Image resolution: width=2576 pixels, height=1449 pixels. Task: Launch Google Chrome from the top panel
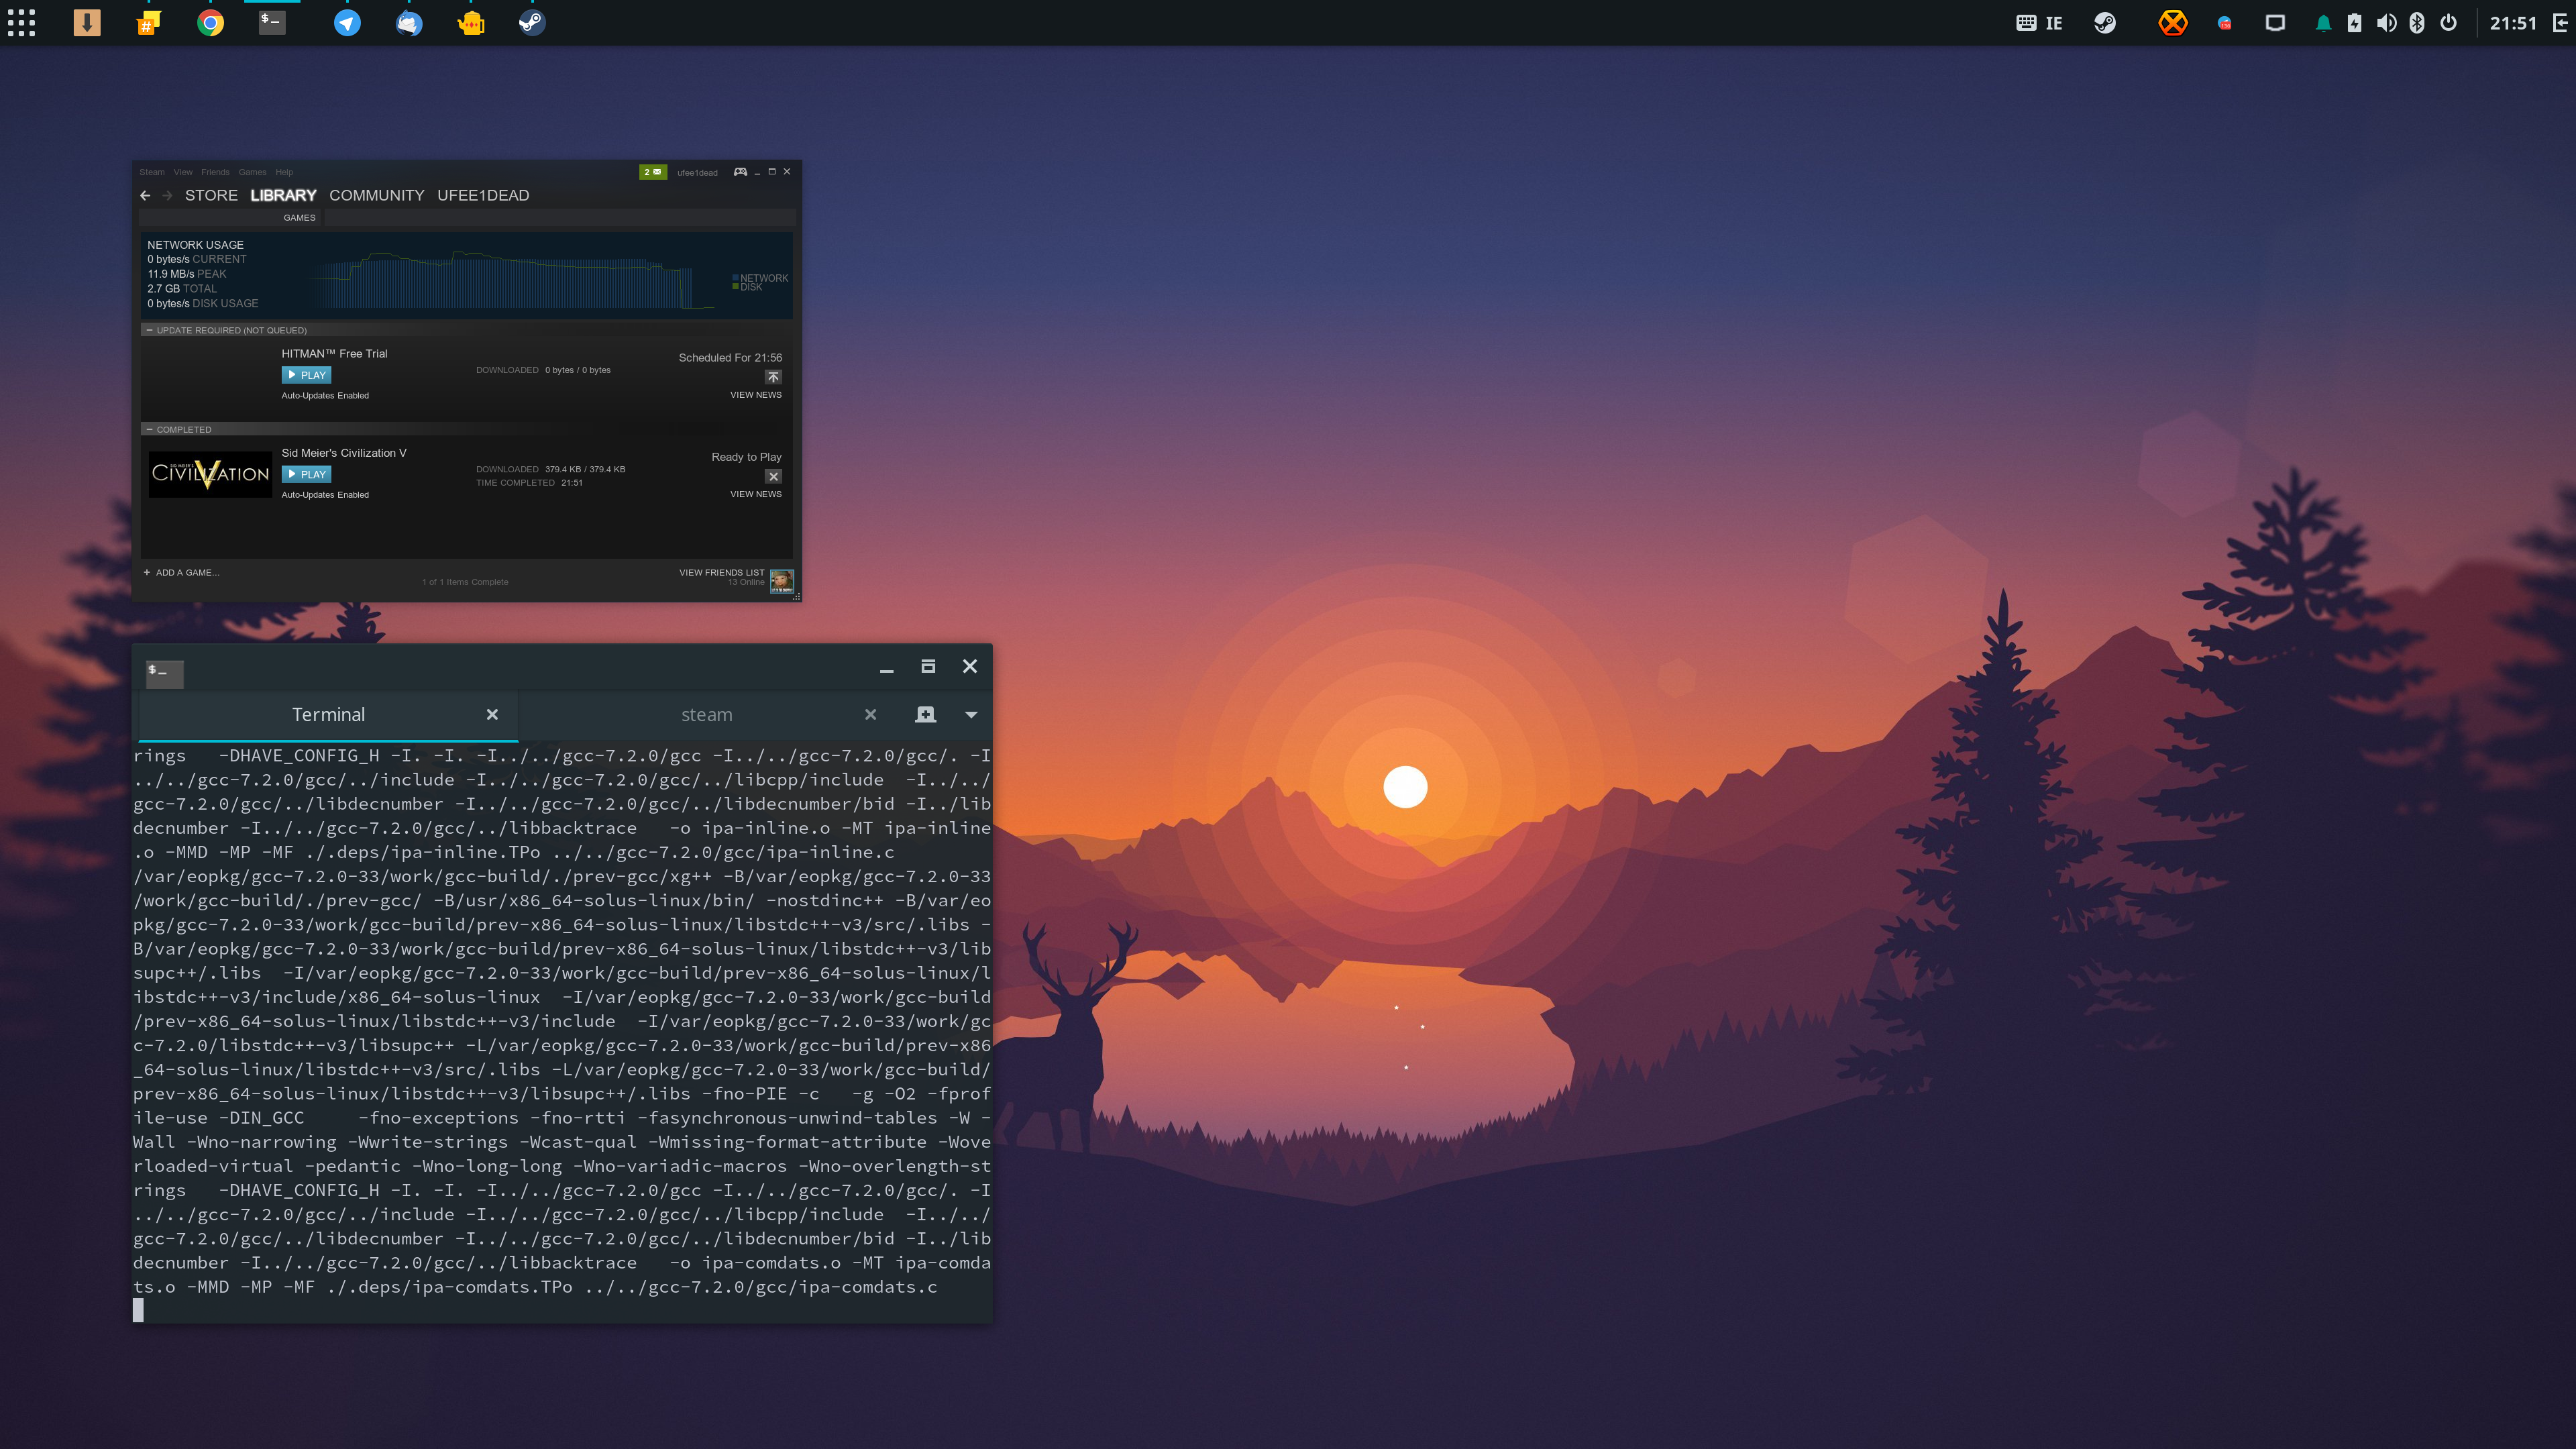tap(210, 22)
